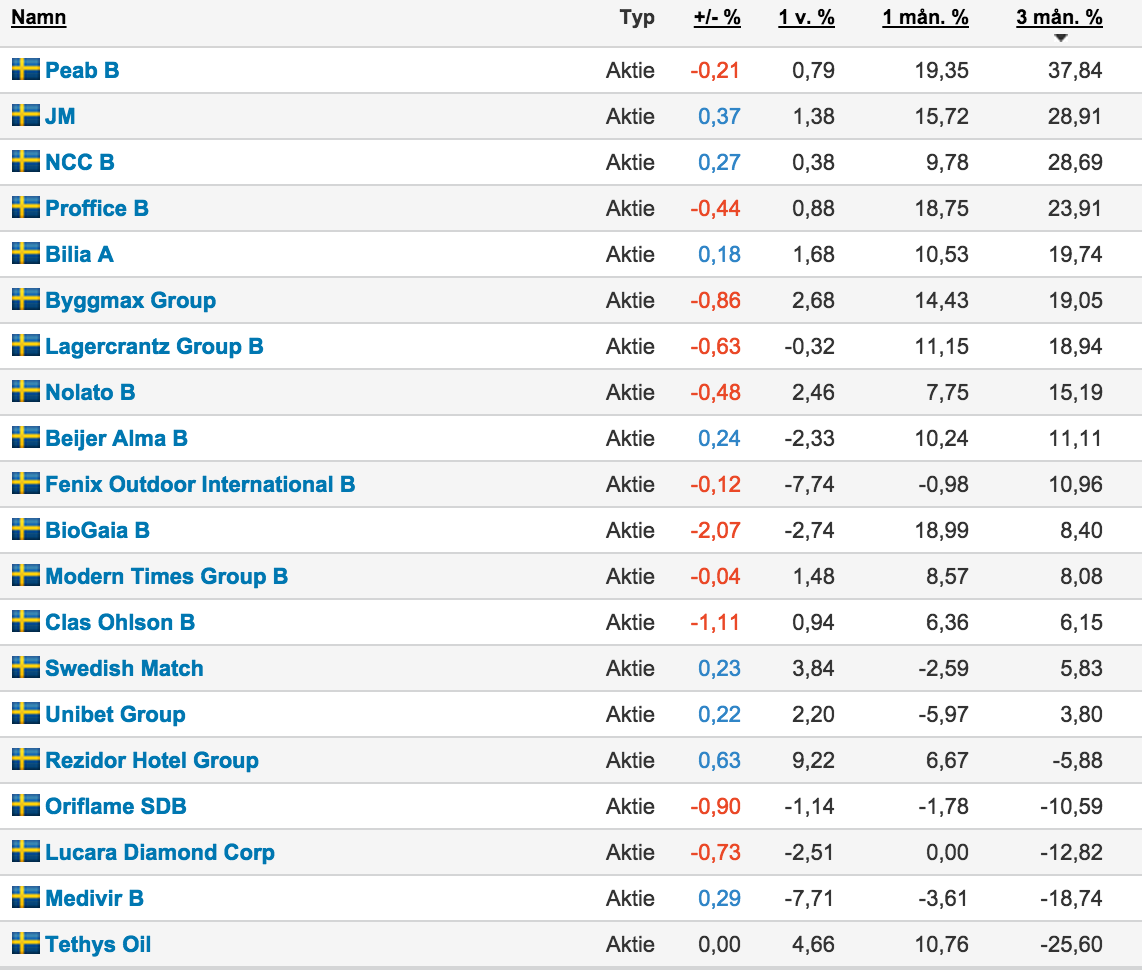1142x980 pixels.
Task: Click Swedish Match's 1-week value 3,84
Action: click(813, 668)
